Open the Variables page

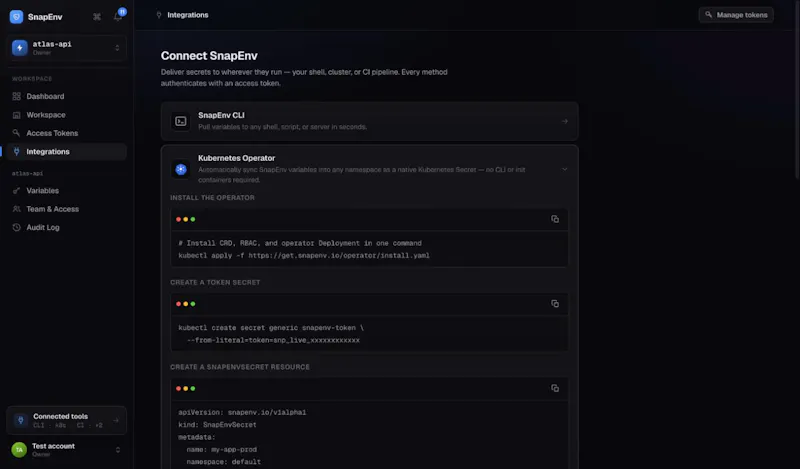[66, 190]
